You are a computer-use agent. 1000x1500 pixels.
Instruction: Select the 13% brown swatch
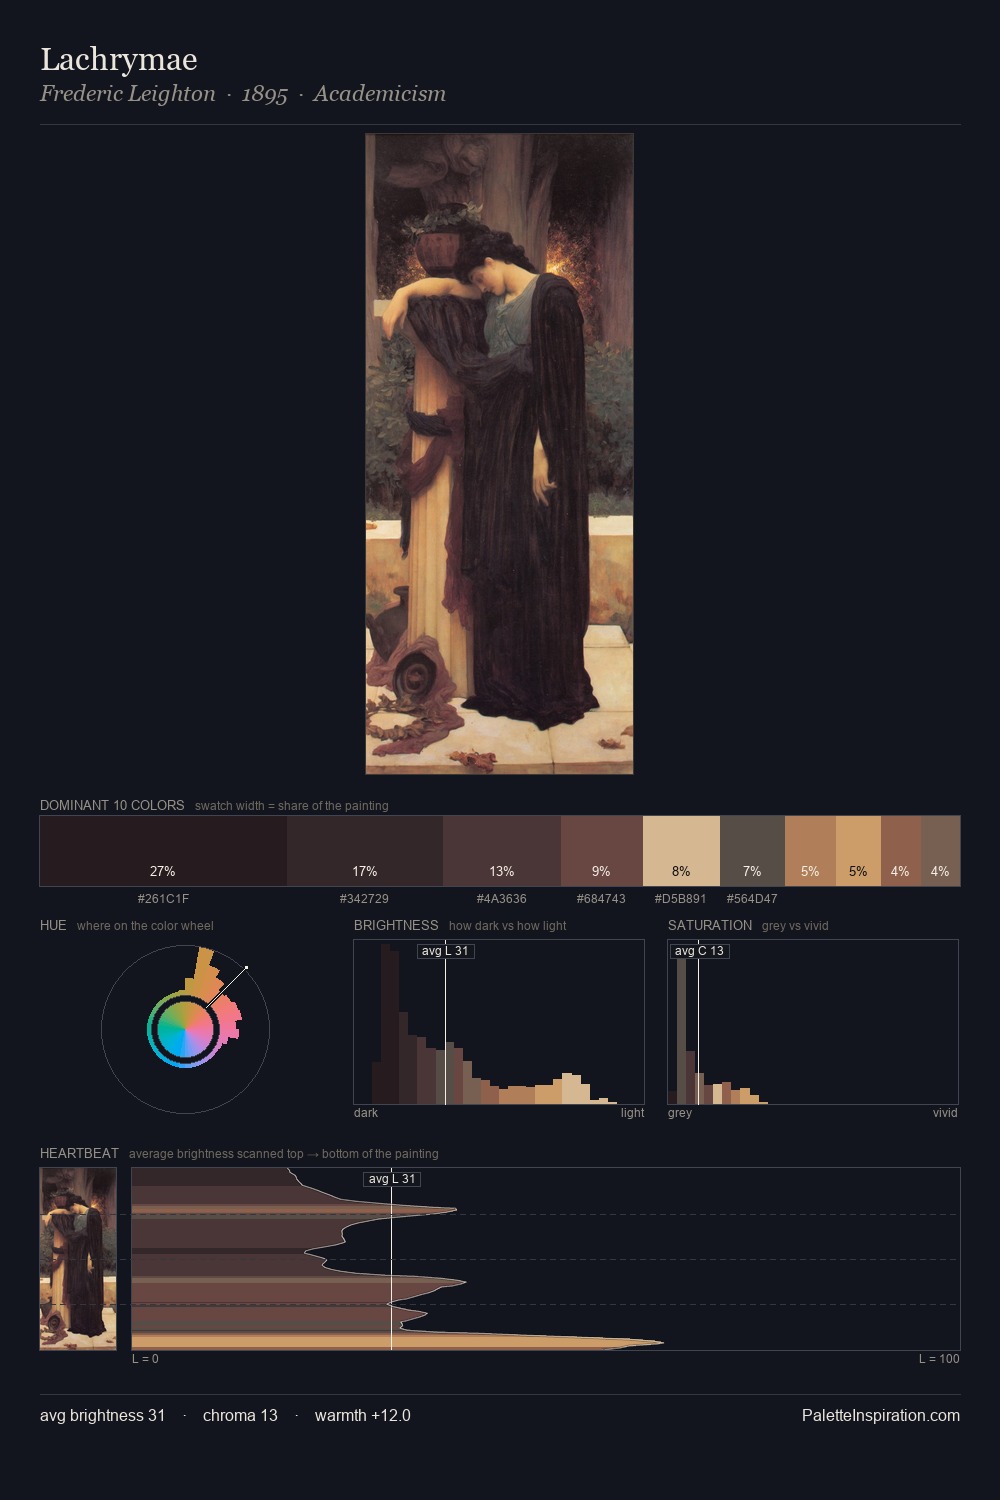[502, 851]
